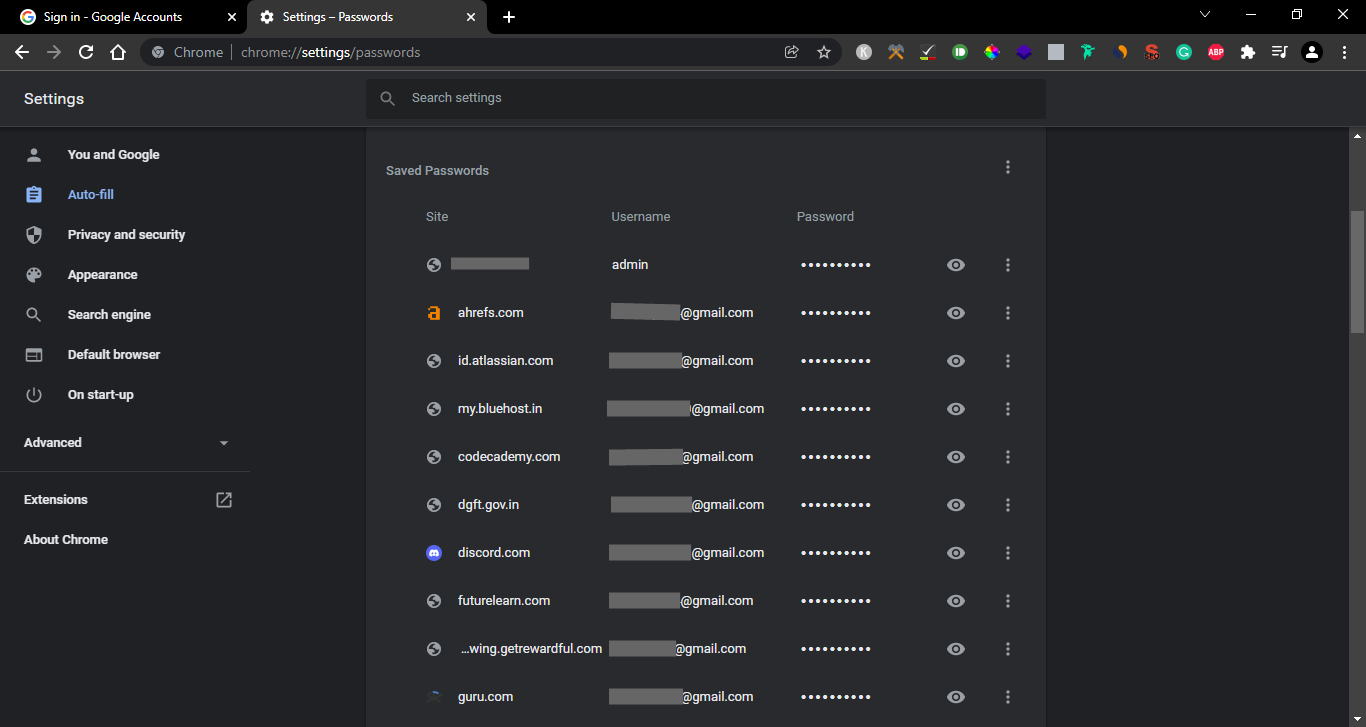Open On start-up settings
1366x727 pixels.
(100, 395)
